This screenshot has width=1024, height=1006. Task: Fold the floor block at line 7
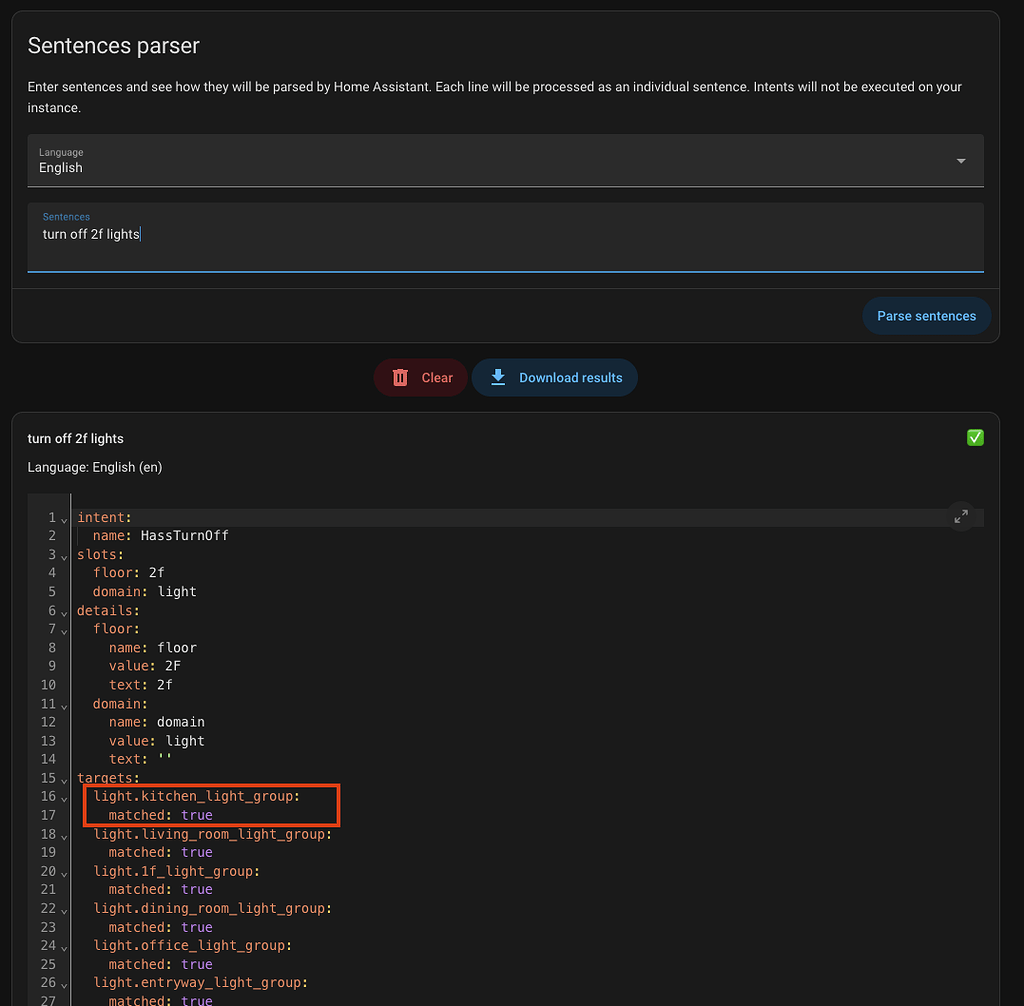point(64,631)
